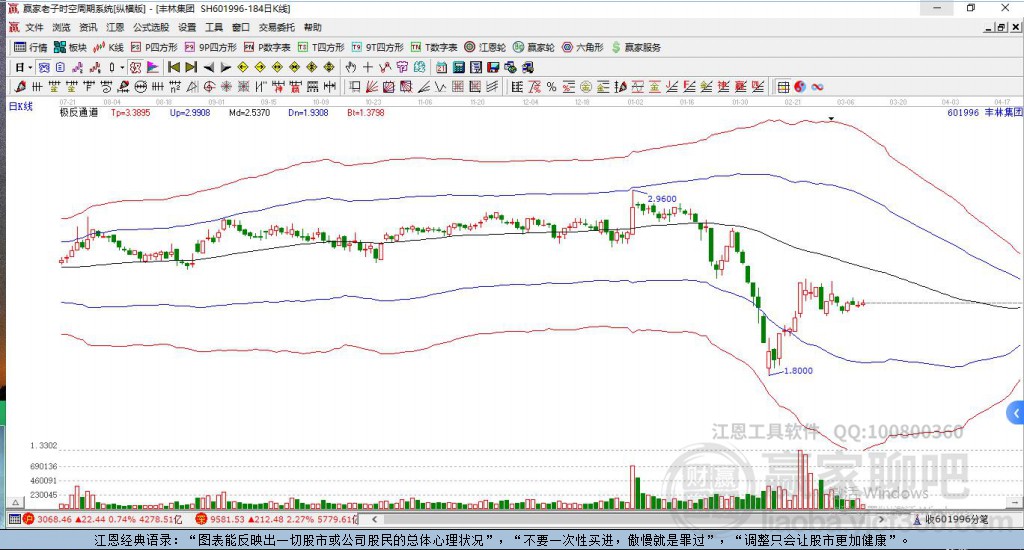Click the 极反通道 indicator name
1024x550 pixels.
pos(79,112)
